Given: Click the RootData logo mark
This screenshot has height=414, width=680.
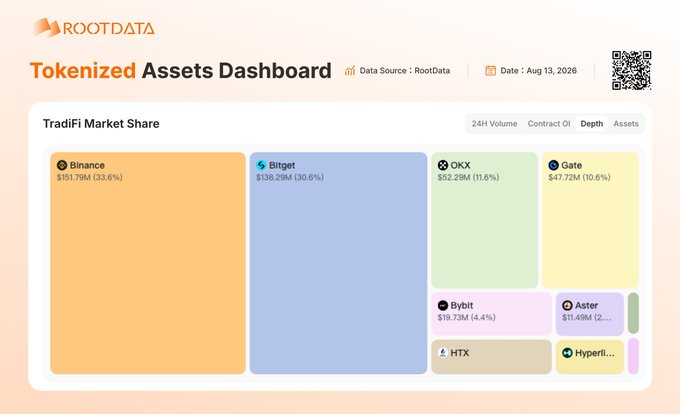Looking at the screenshot, I should [47, 27].
